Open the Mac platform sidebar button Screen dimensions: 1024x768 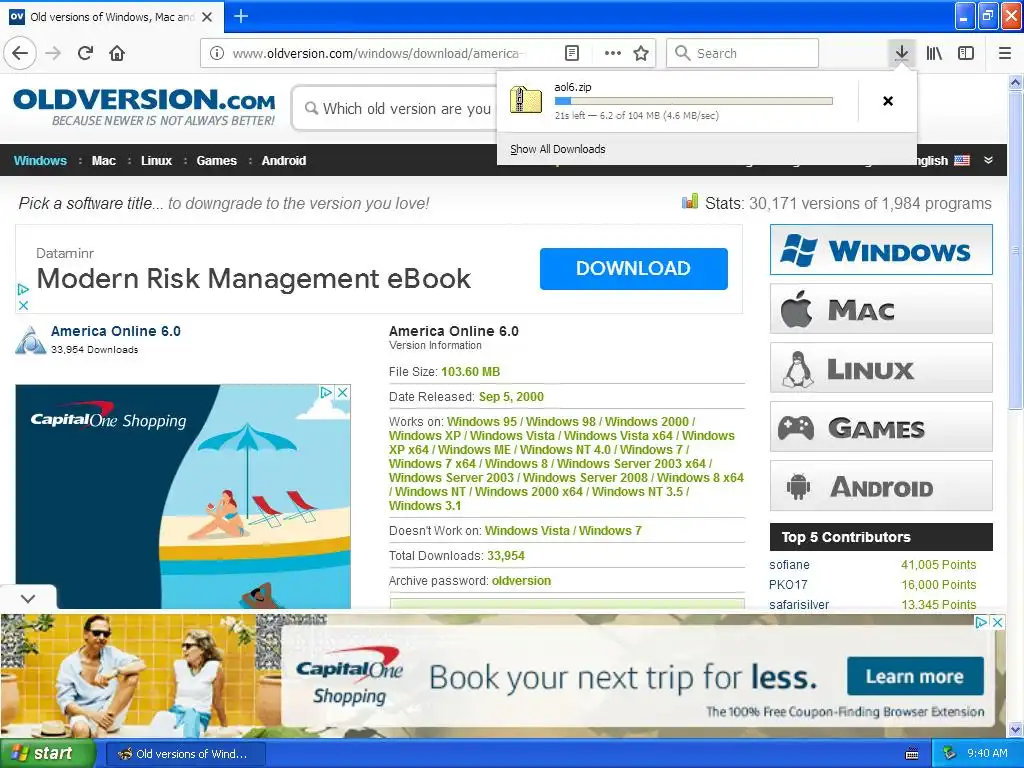click(x=881, y=309)
